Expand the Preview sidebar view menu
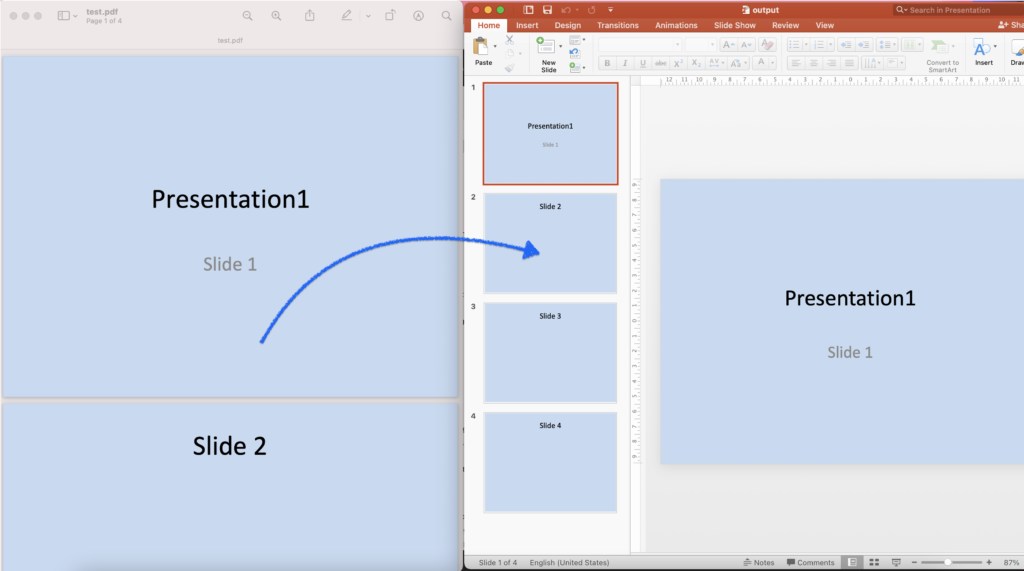Viewport: 1024px width, 571px height. tap(76, 16)
